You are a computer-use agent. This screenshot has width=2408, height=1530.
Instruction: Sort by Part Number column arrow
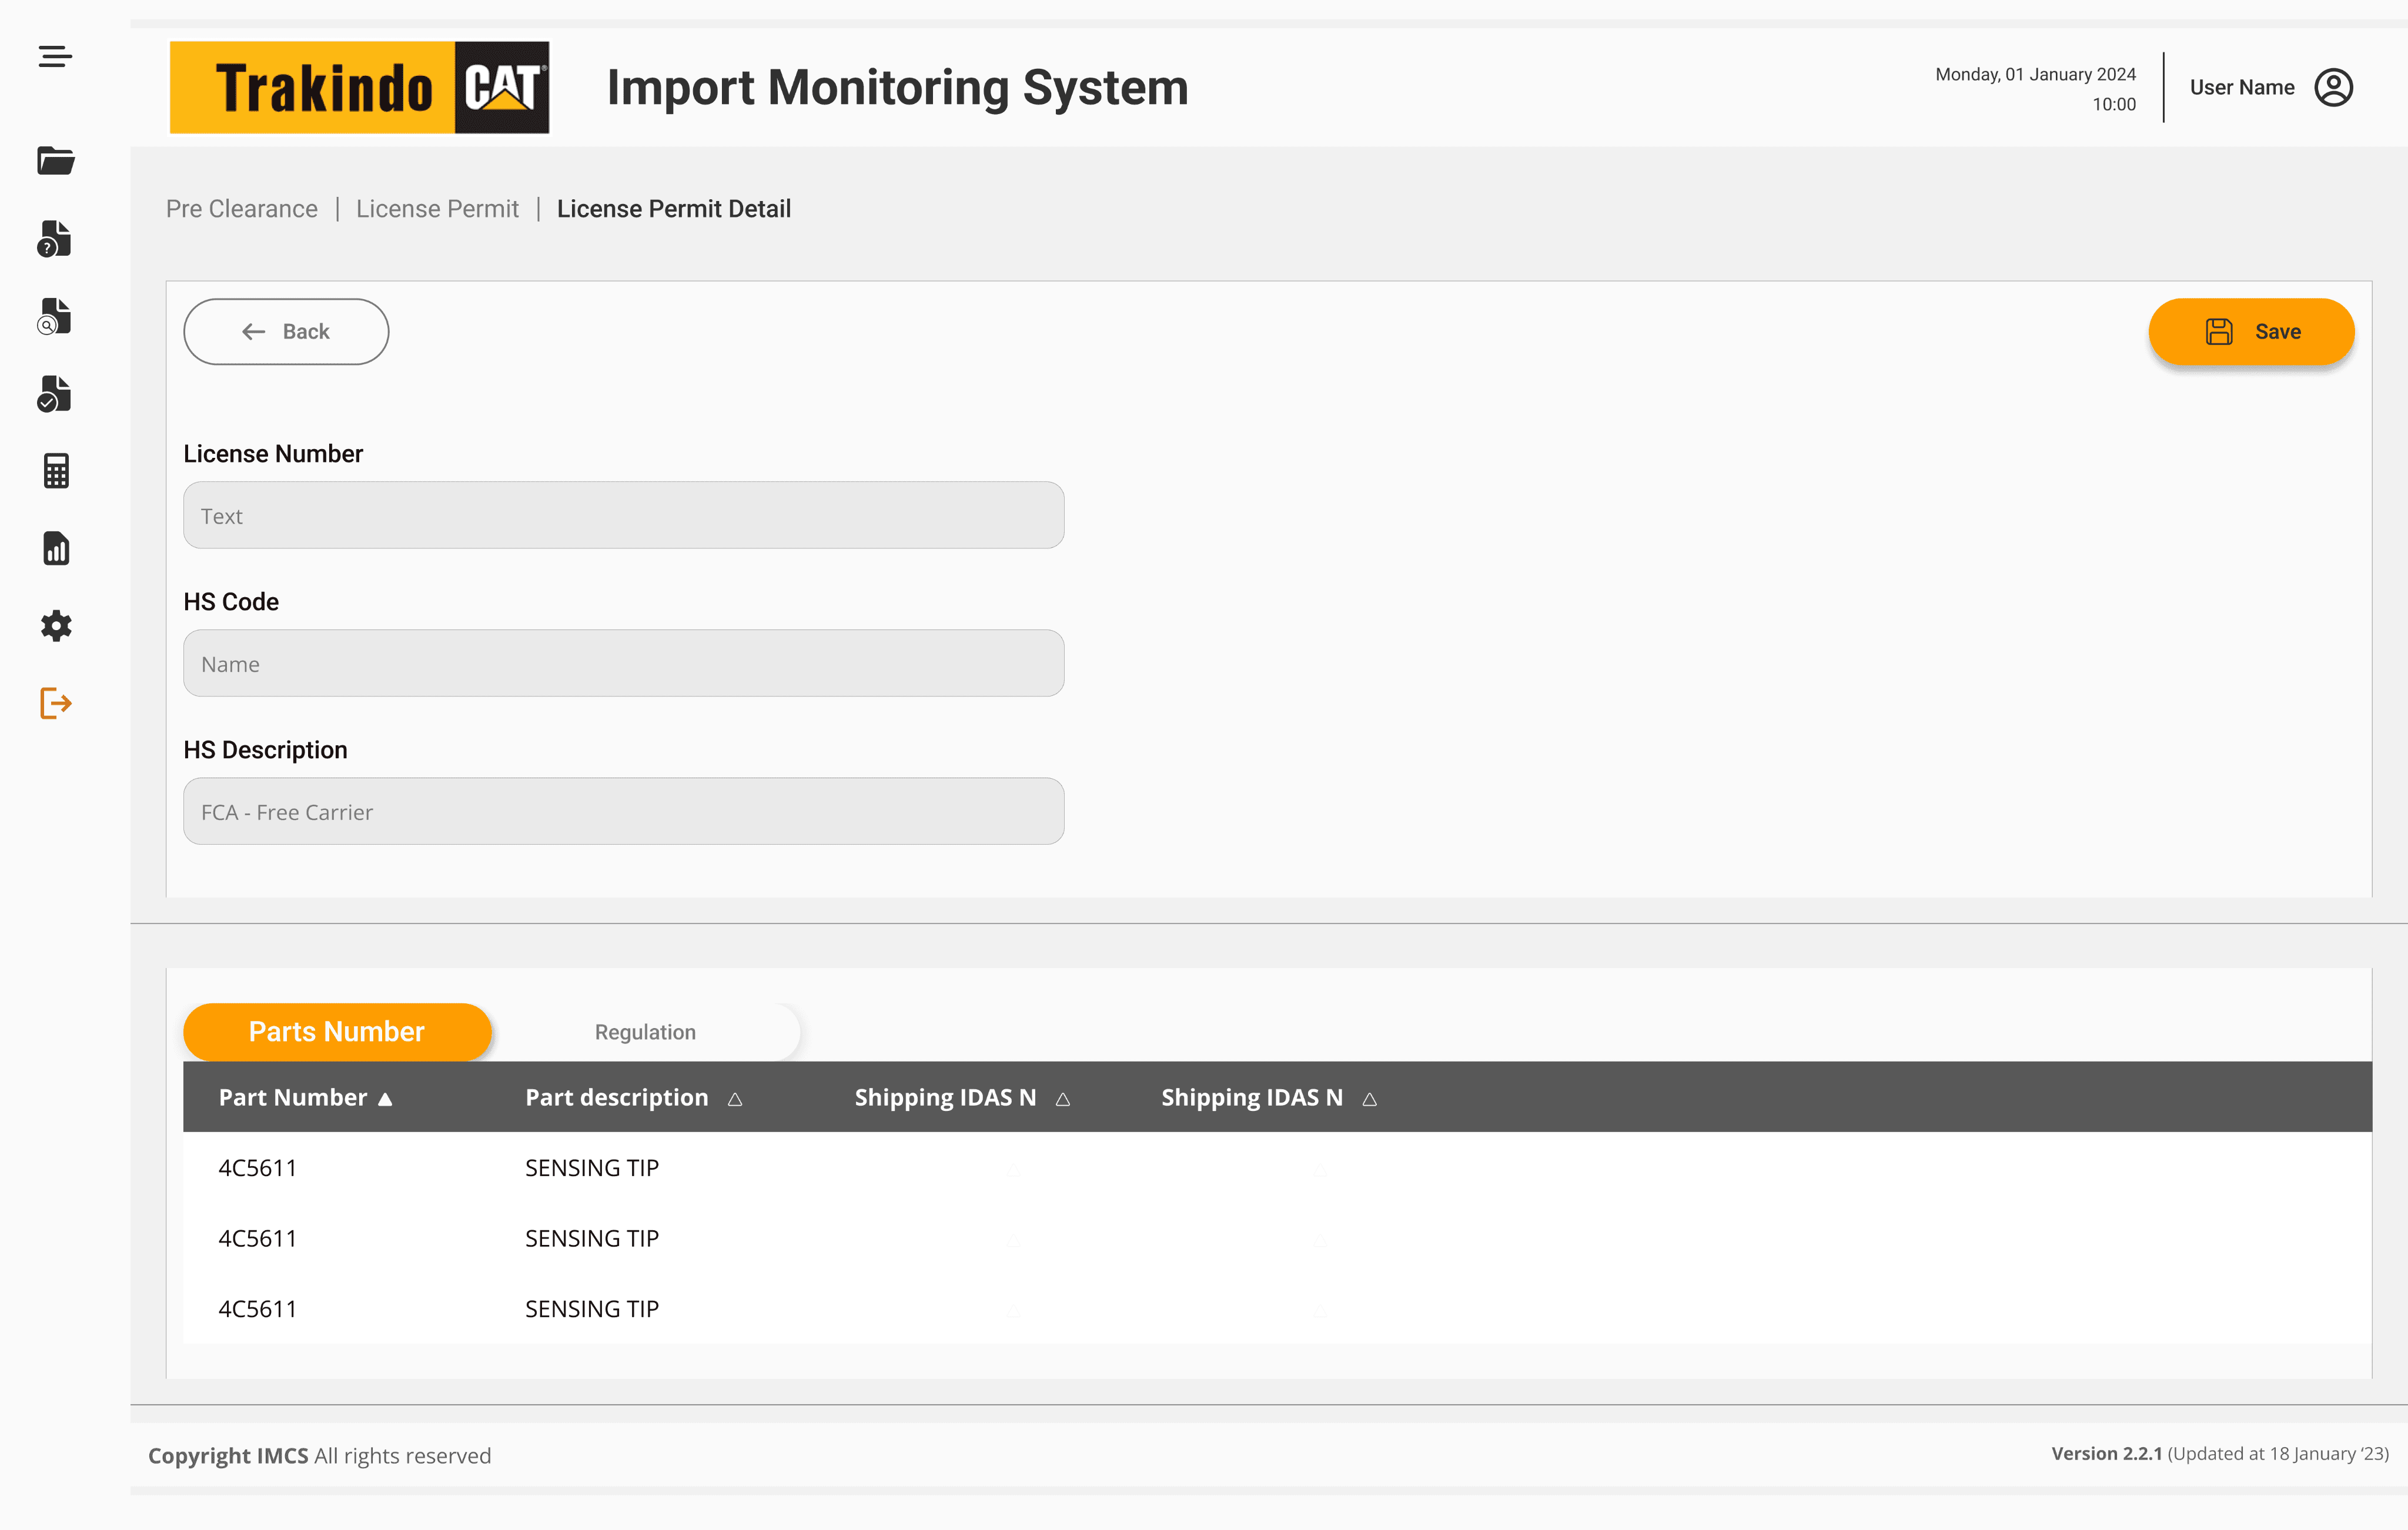[385, 1099]
